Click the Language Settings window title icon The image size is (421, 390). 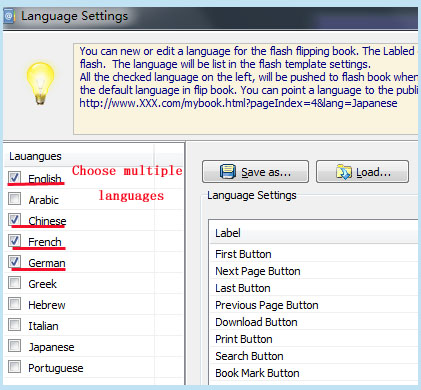tap(9, 16)
